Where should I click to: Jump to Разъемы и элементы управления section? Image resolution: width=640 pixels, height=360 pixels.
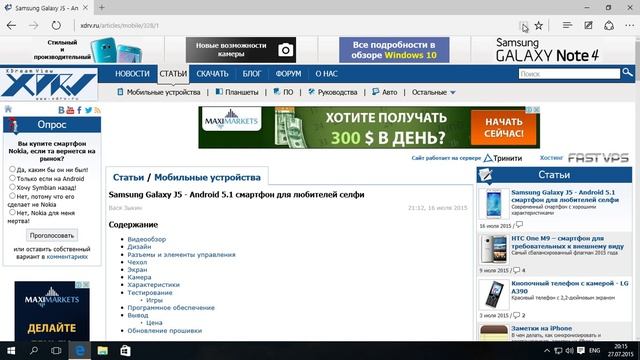tap(181, 254)
